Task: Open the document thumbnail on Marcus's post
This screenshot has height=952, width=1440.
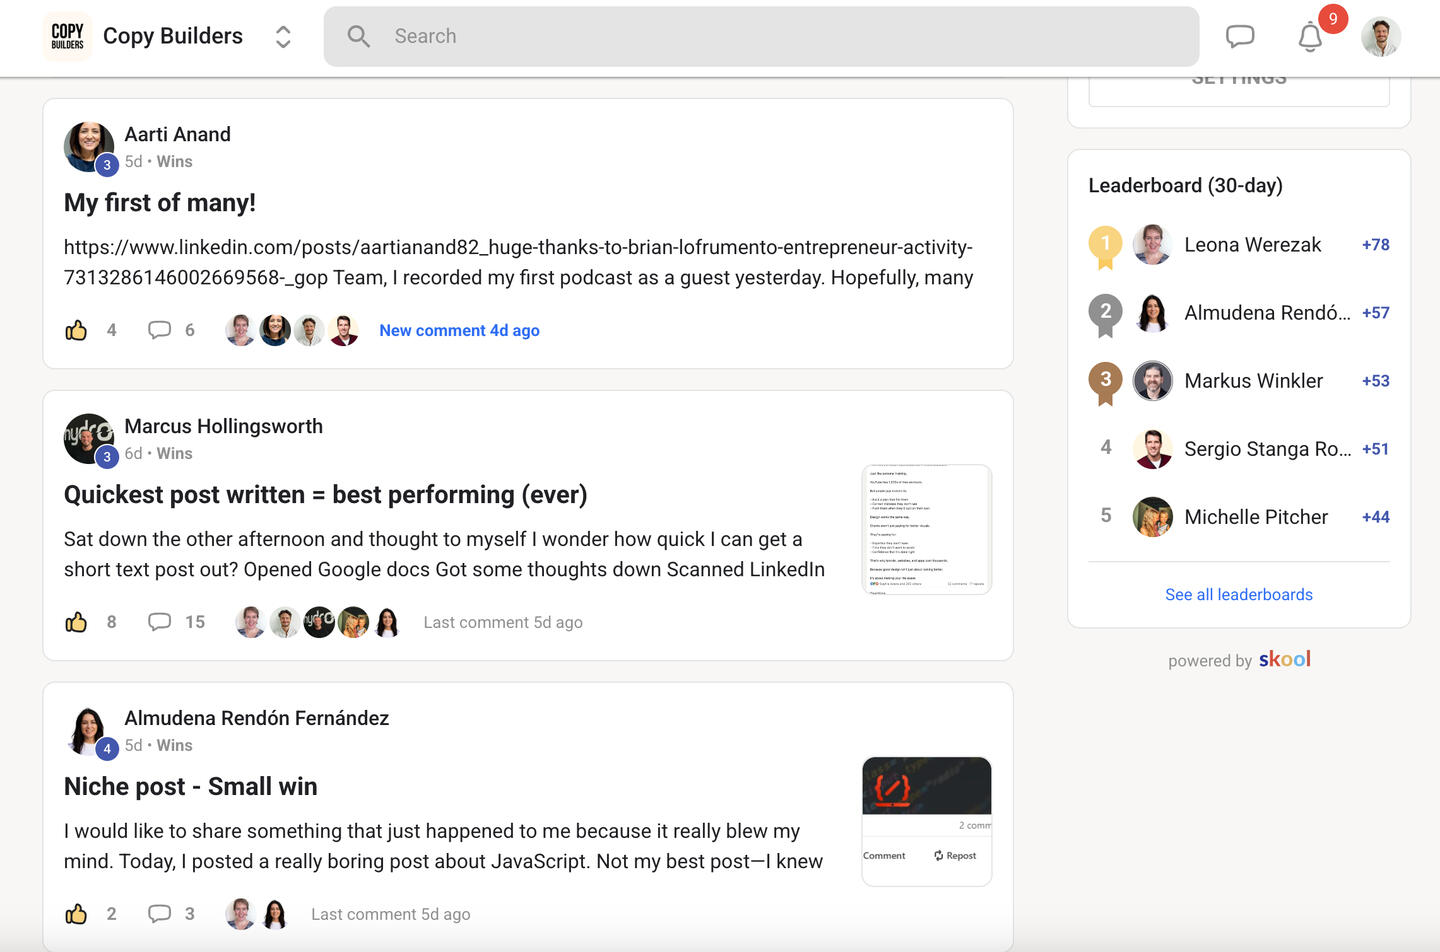Action: pyautogui.click(x=926, y=529)
